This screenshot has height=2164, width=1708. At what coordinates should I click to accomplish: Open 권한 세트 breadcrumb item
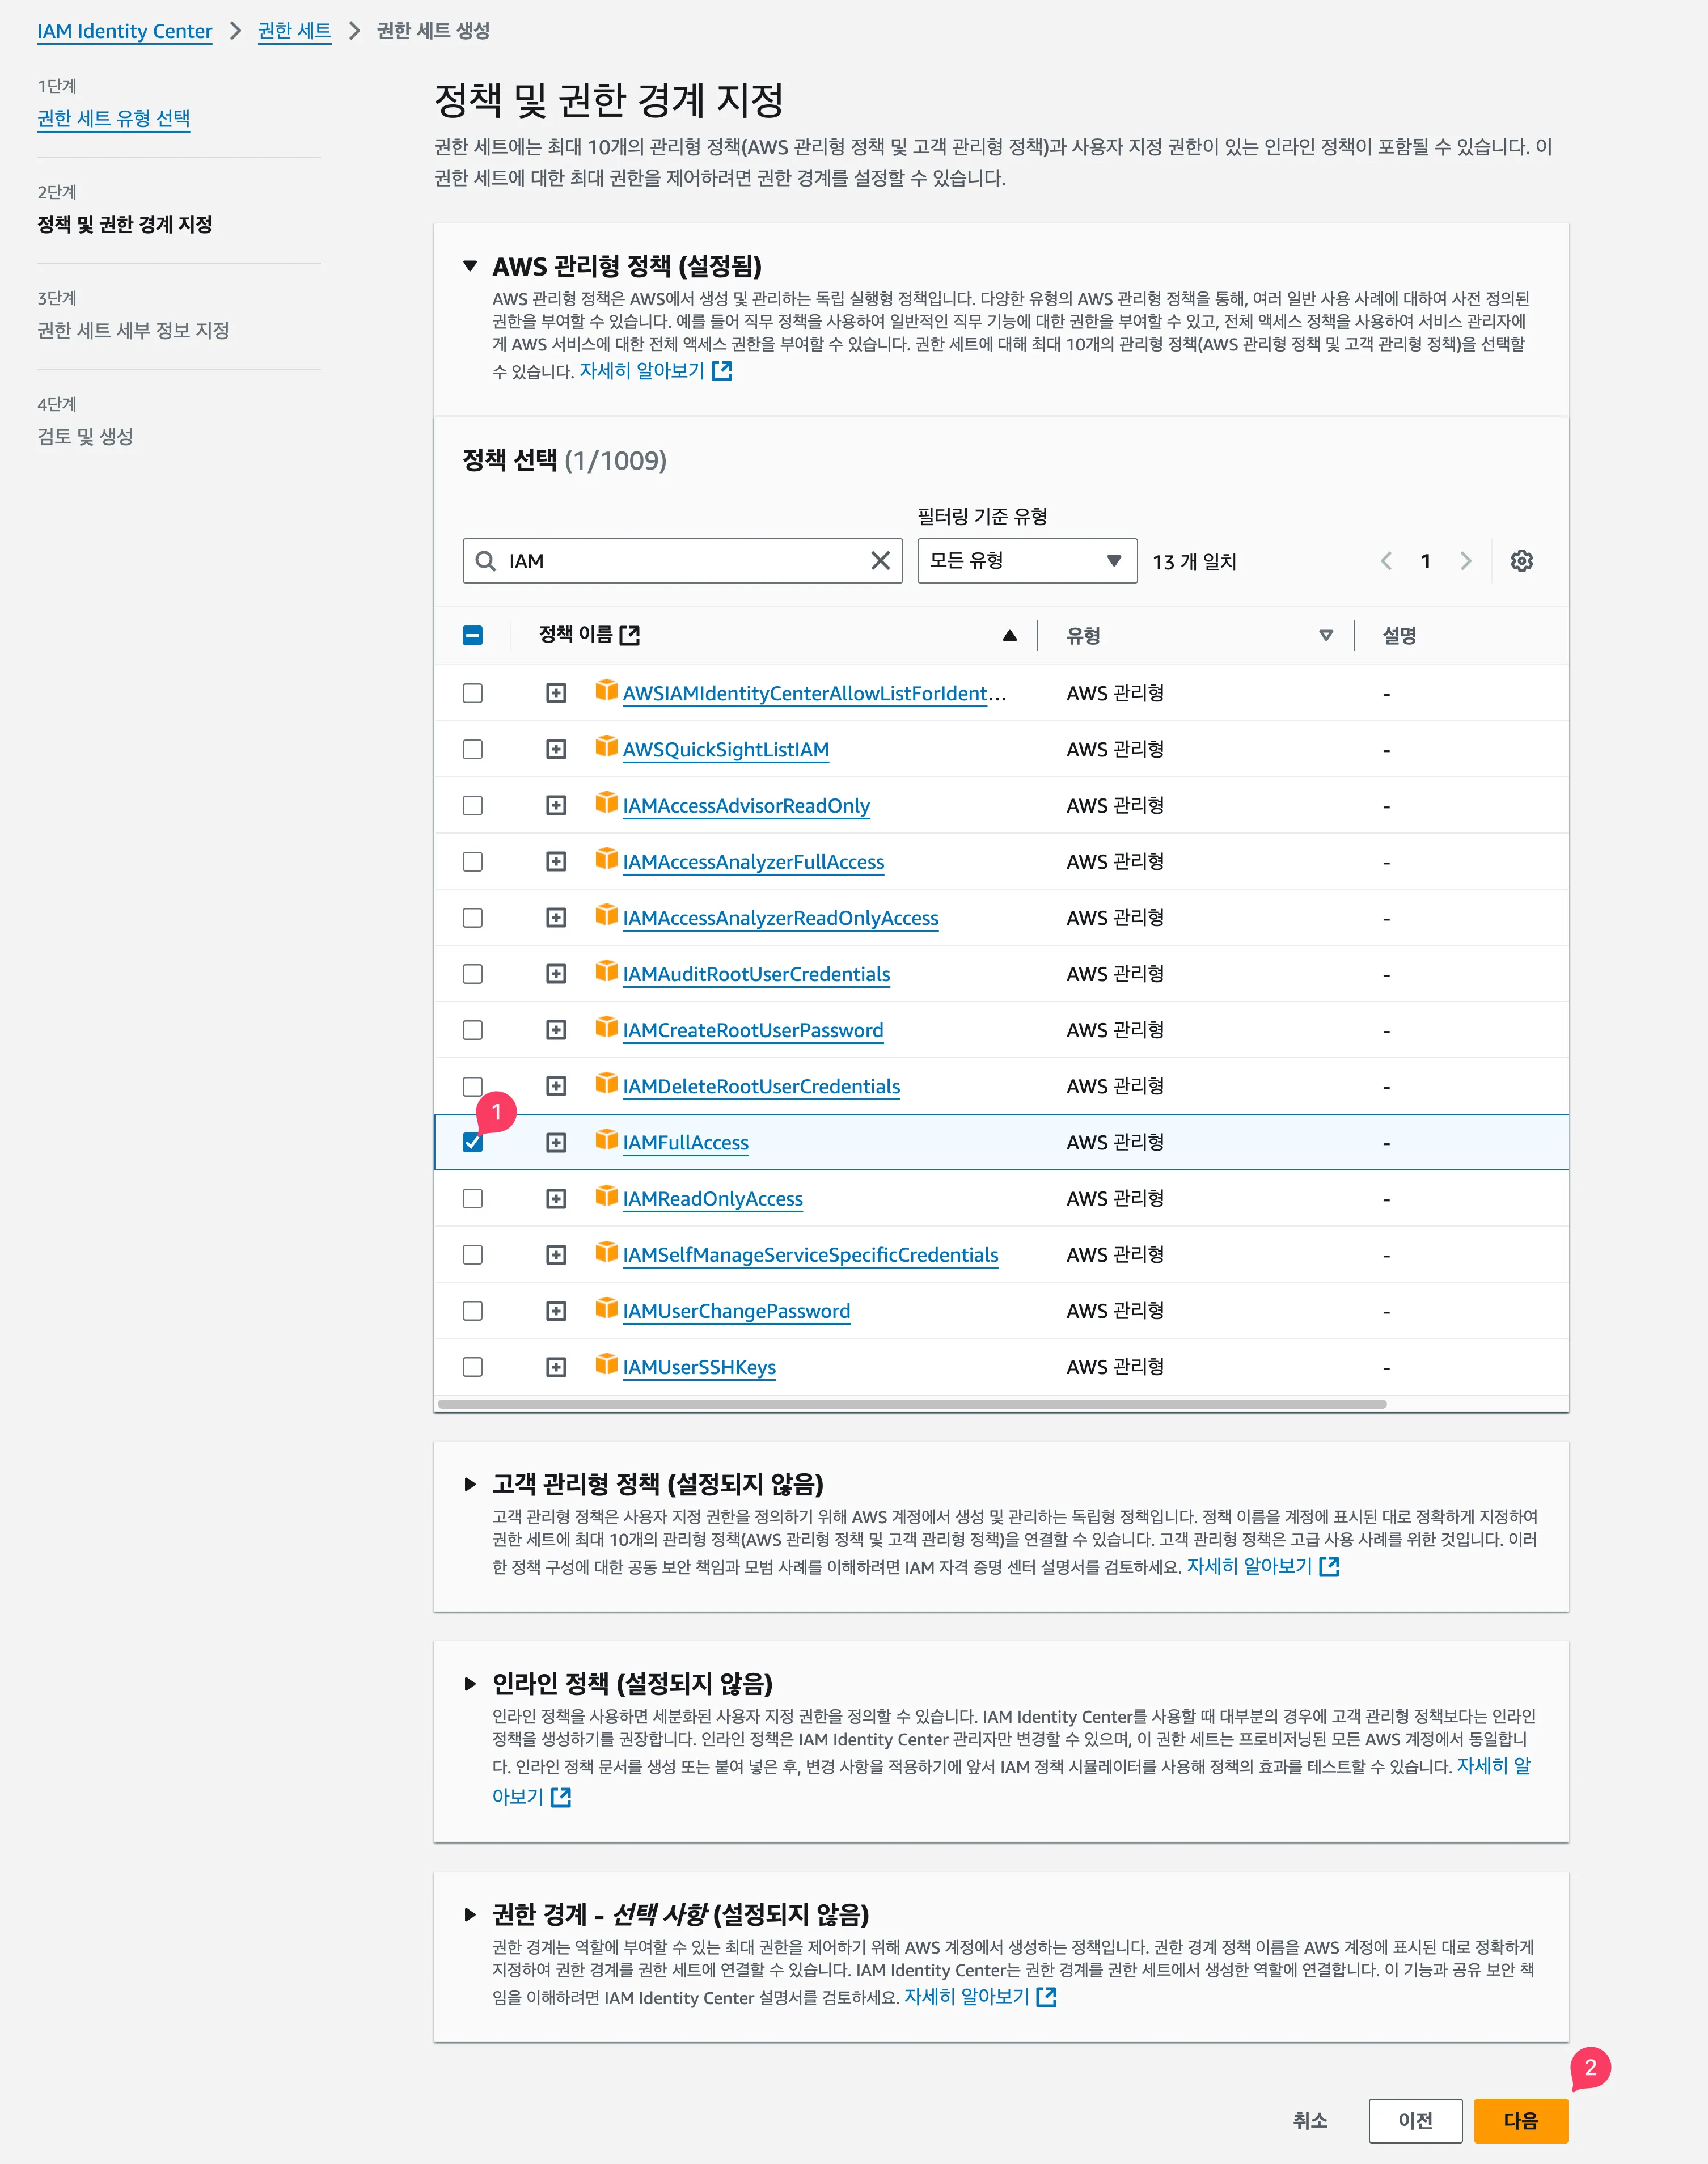tap(294, 31)
